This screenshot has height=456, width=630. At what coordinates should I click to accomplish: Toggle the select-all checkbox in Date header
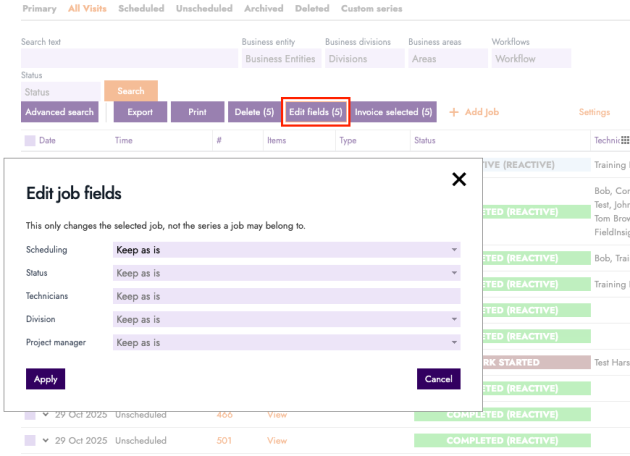point(30,141)
